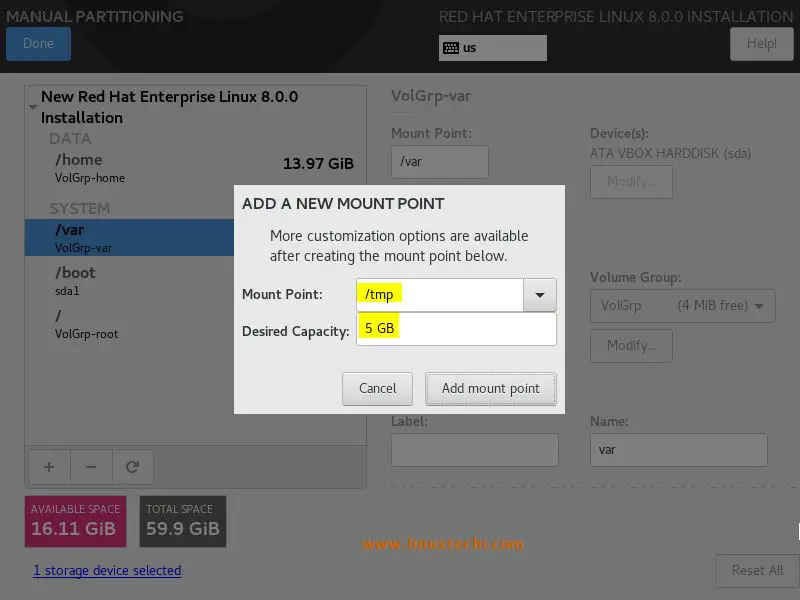This screenshot has width=800, height=600.
Task: Click the empty Label input field
Action: [474, 449]
